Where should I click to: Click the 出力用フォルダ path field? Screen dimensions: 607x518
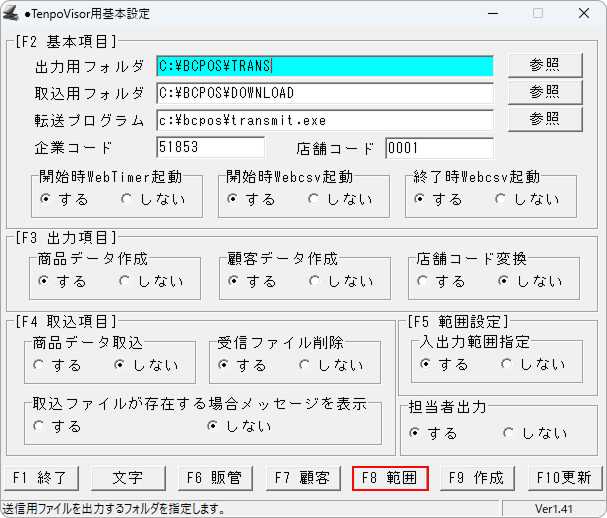coord(324,66)
